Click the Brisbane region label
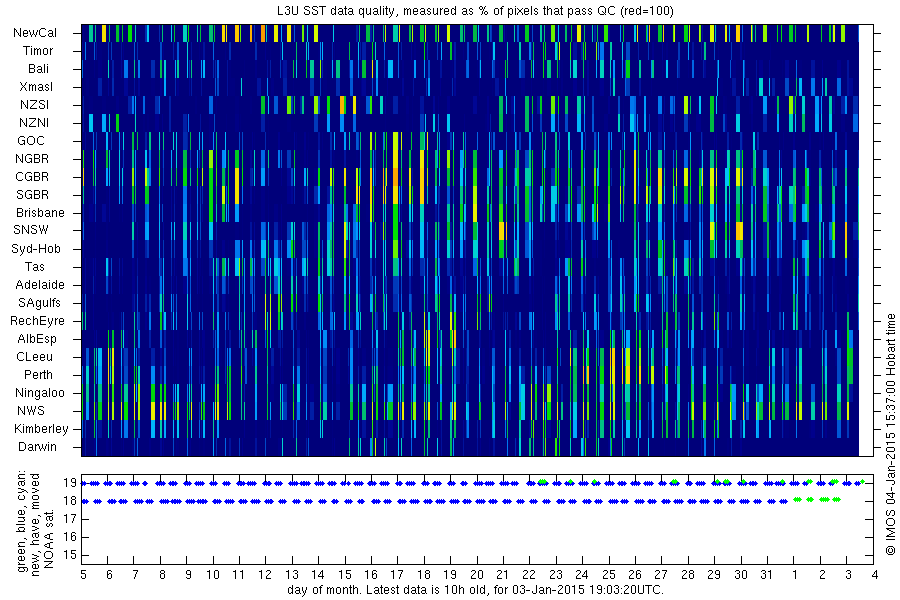The height and width of the screenshot is (600, 900). [x=40, y=212]
